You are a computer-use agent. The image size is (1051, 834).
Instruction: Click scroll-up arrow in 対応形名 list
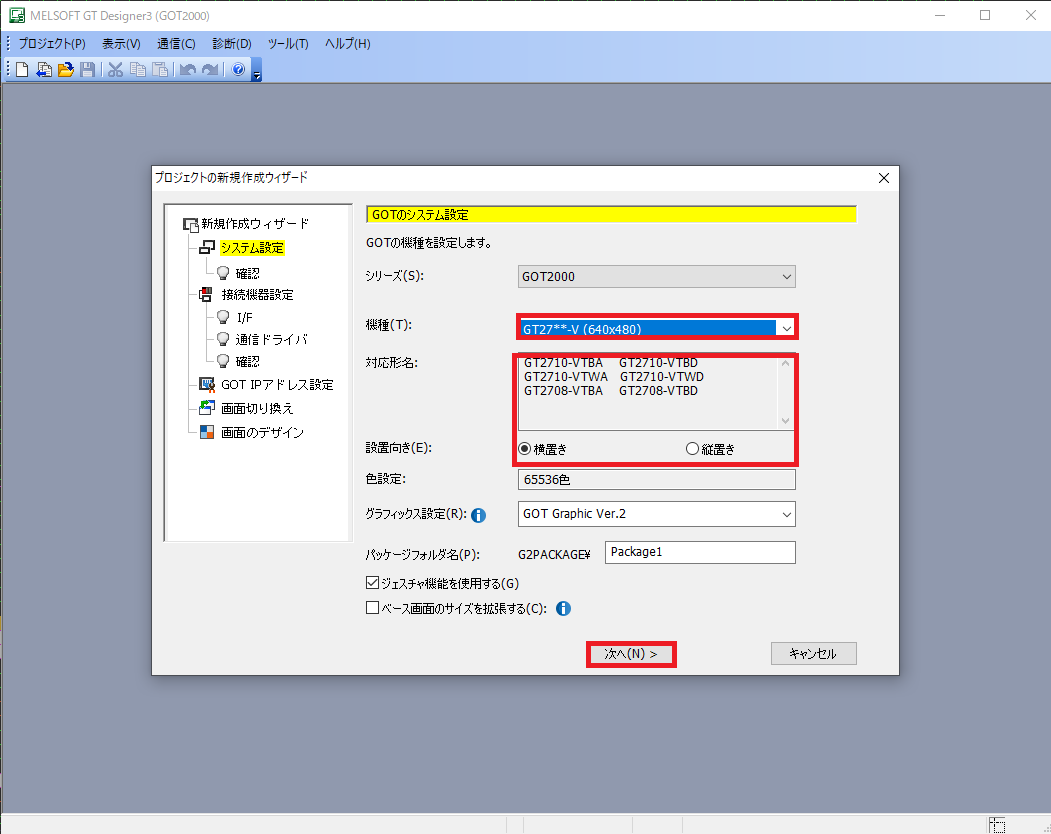(786, 364)
